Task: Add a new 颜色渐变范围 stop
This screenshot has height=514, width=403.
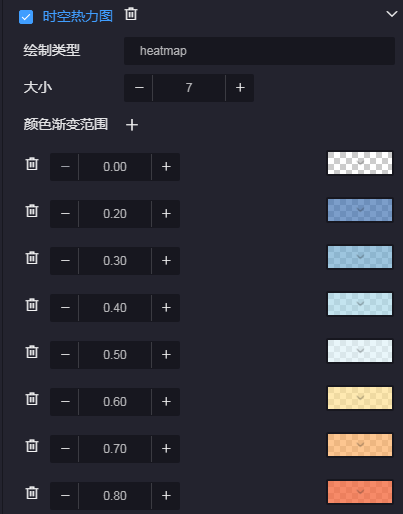Action: (132, 125)
